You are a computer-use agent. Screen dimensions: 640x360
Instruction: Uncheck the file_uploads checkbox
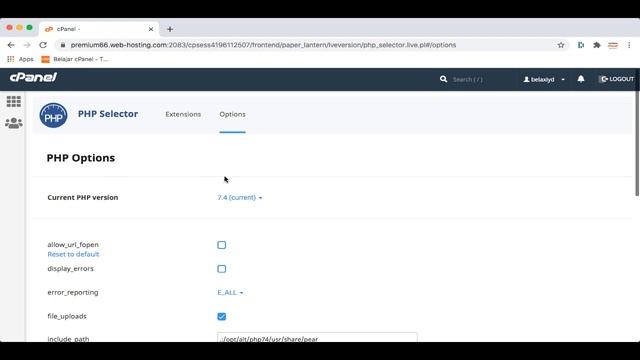(x=222, y=316)
